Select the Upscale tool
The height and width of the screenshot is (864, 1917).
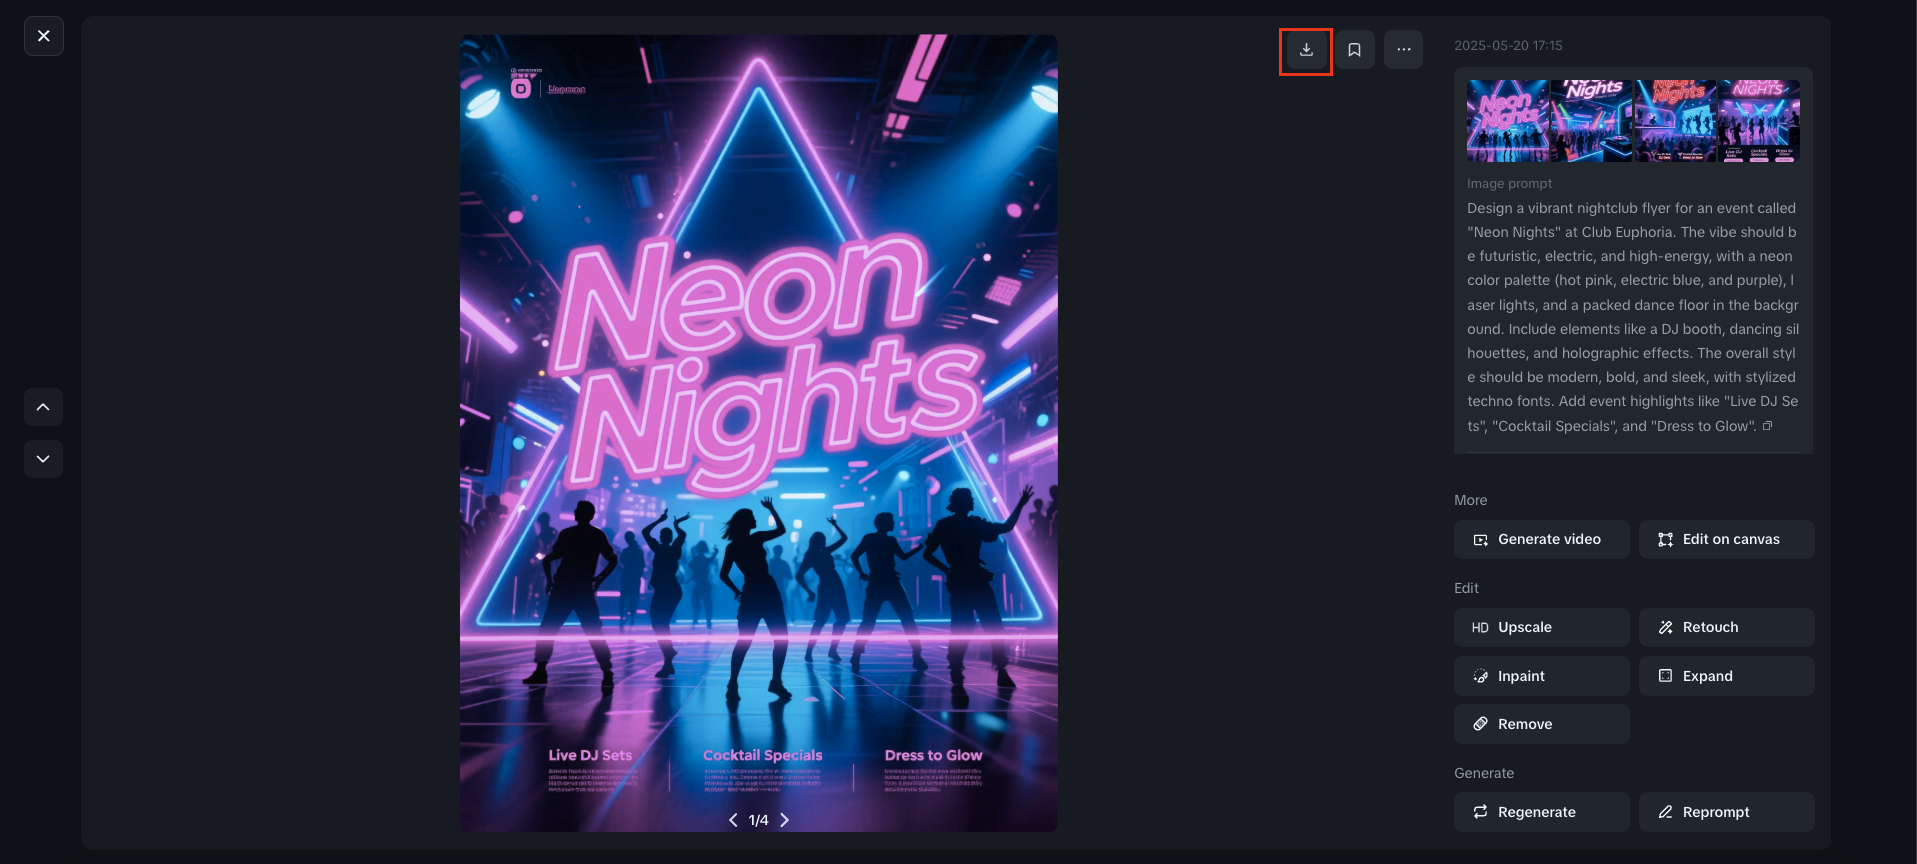[x=1540, y=627]
